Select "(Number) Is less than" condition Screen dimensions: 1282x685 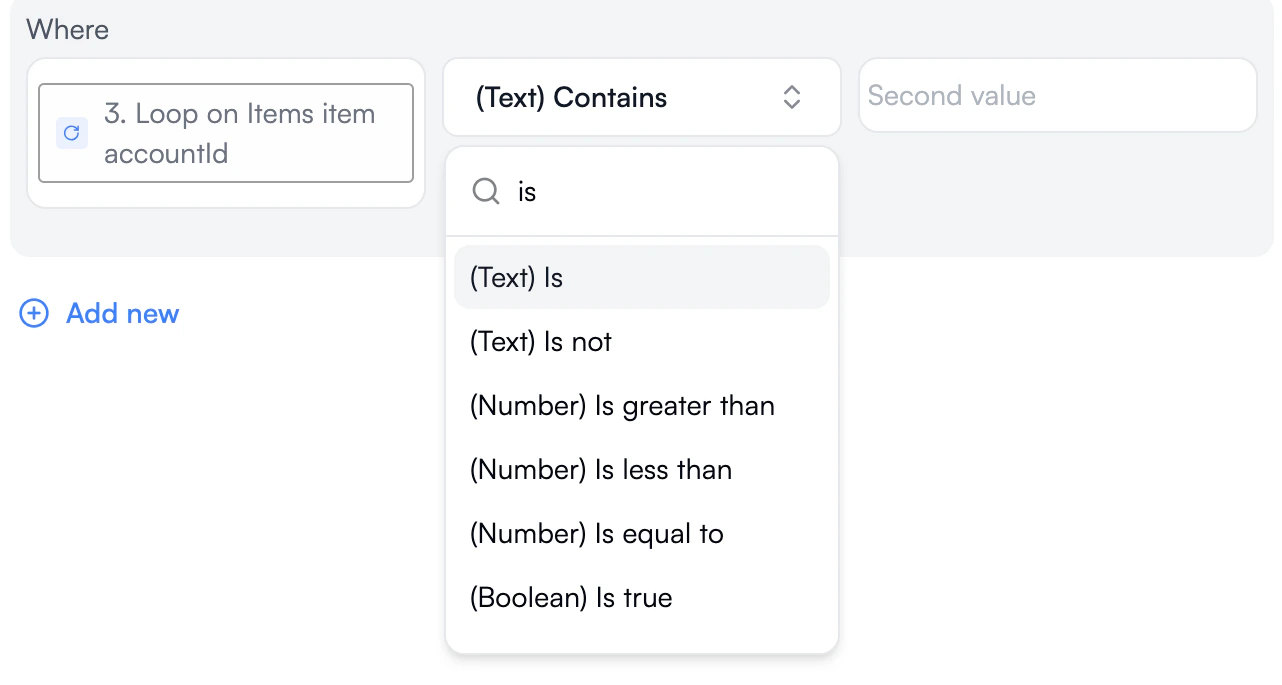[x=601, y=470]
